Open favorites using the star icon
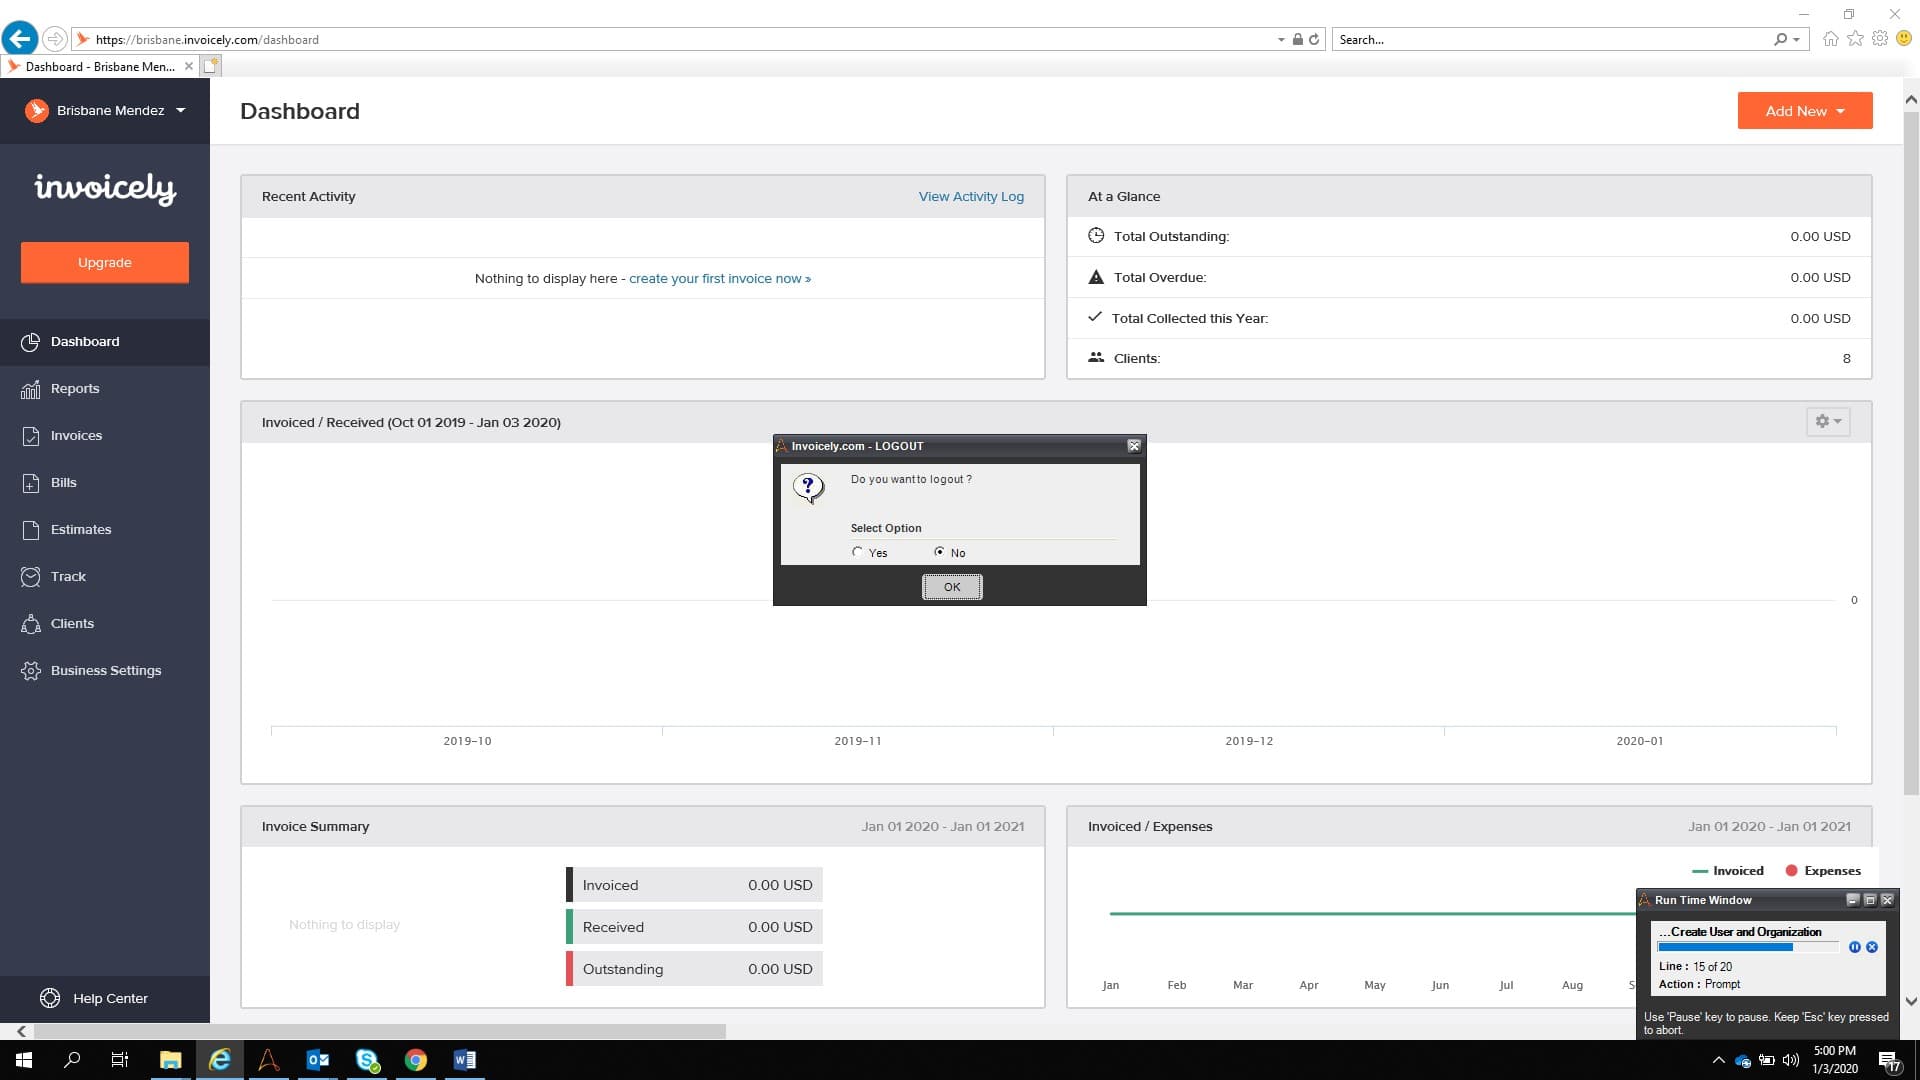Screen dimensions: 1920x1080 coord(1855,39)
